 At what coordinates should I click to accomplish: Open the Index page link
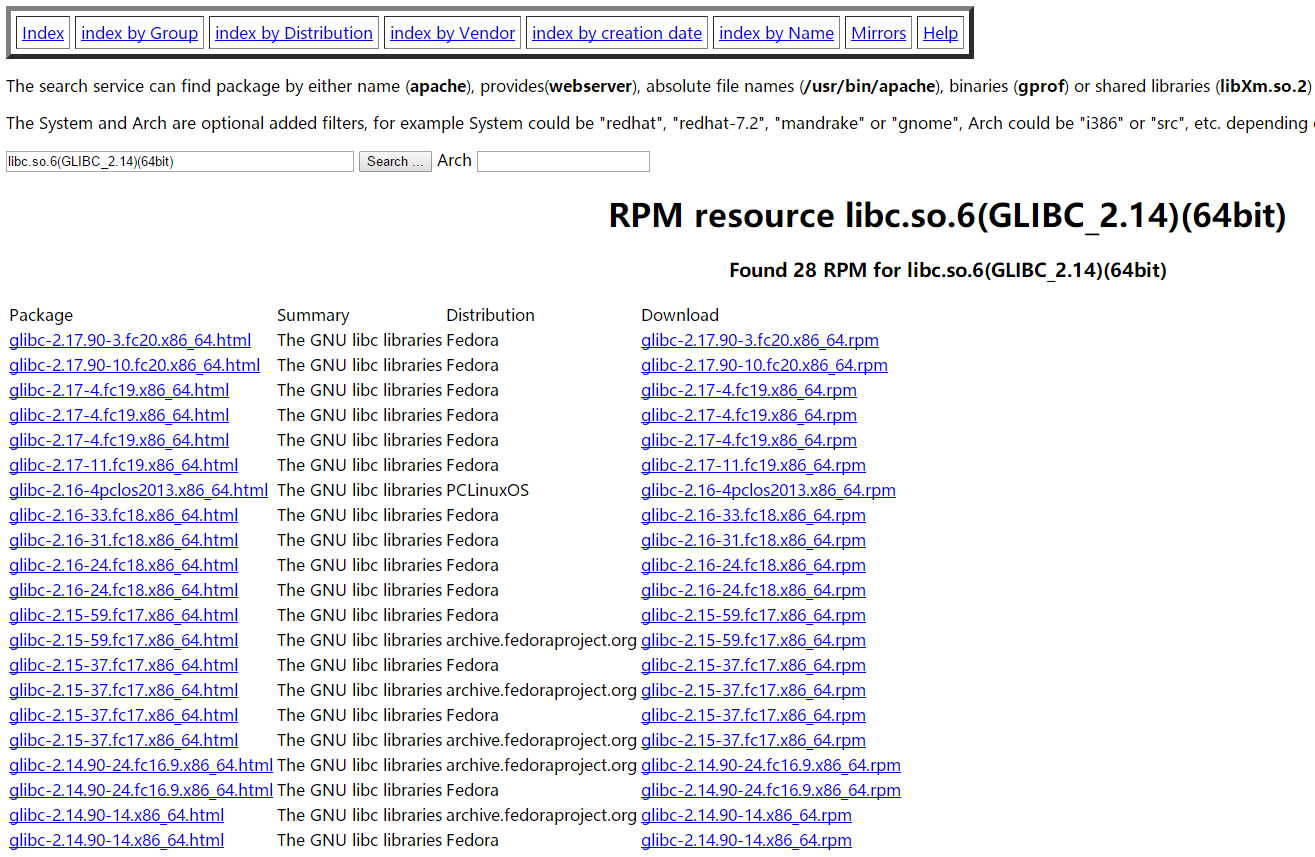[42, 32]
